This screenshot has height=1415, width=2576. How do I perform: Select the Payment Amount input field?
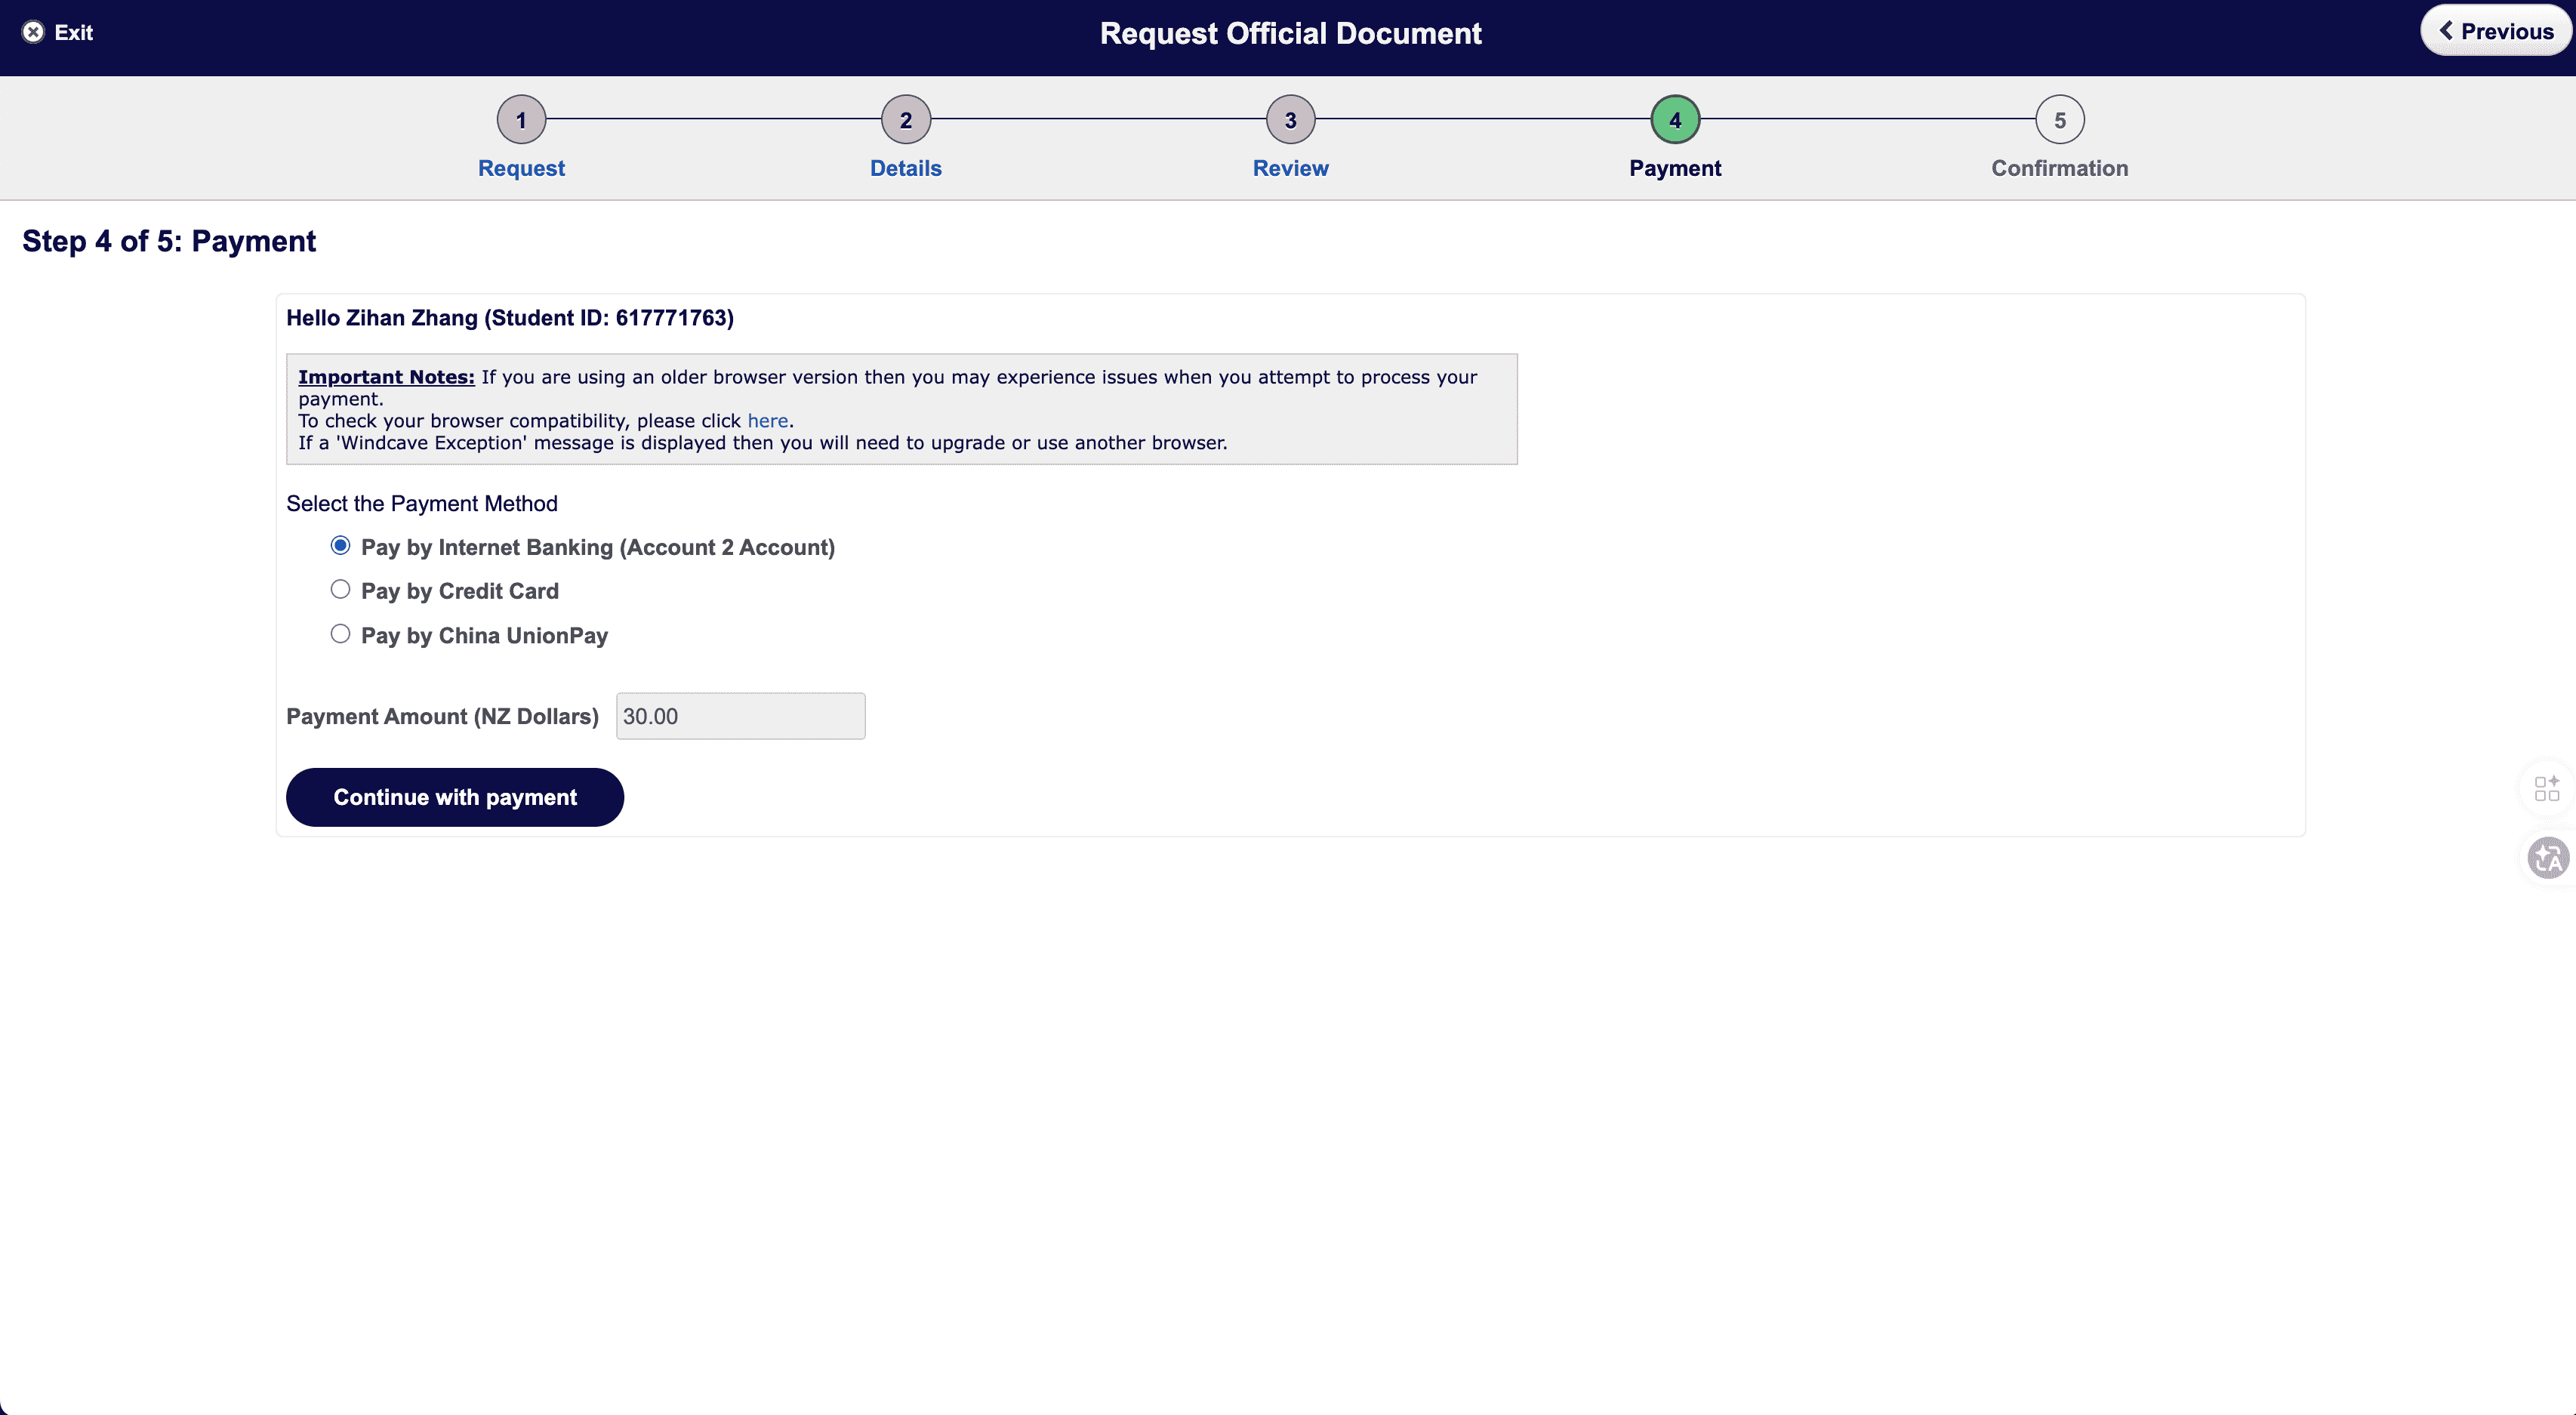click(x=740, y=716)
